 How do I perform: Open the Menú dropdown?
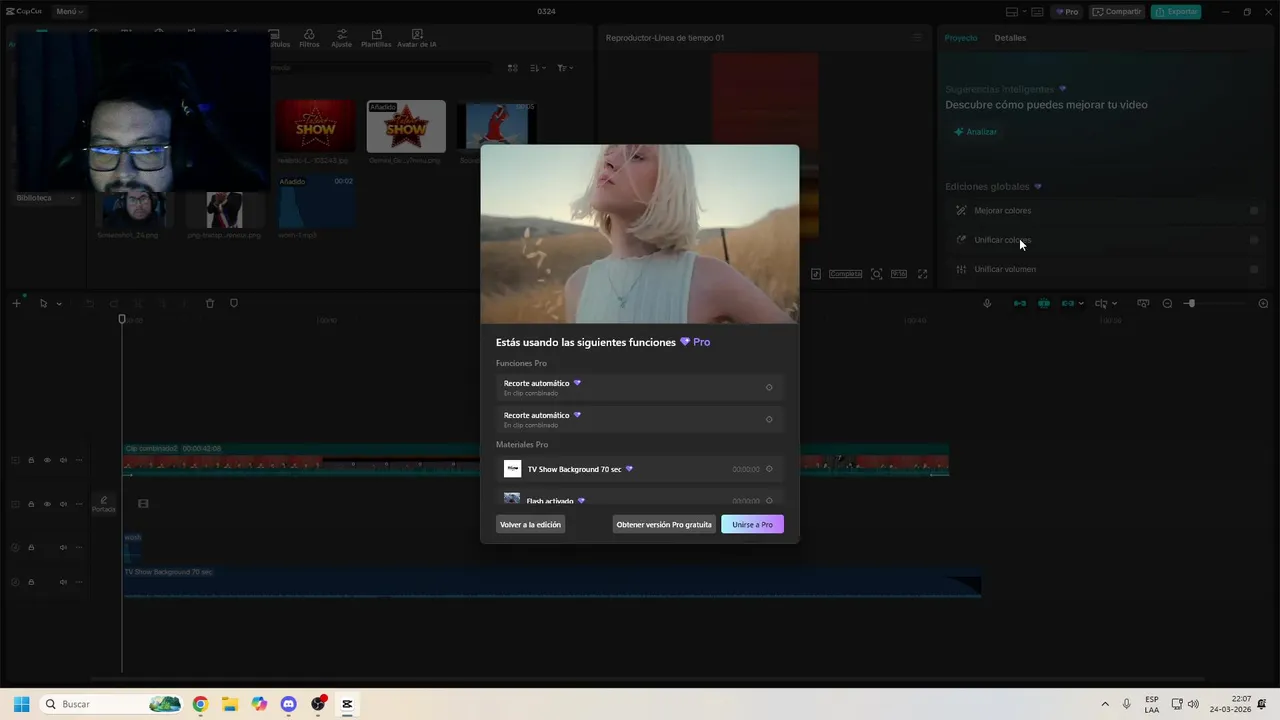69,12
